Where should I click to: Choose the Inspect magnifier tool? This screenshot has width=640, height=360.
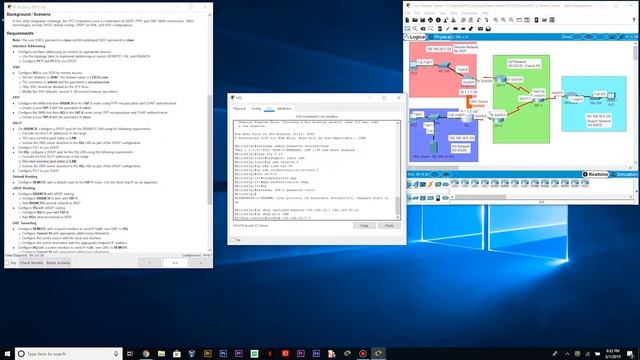click(x=415, y=29)
